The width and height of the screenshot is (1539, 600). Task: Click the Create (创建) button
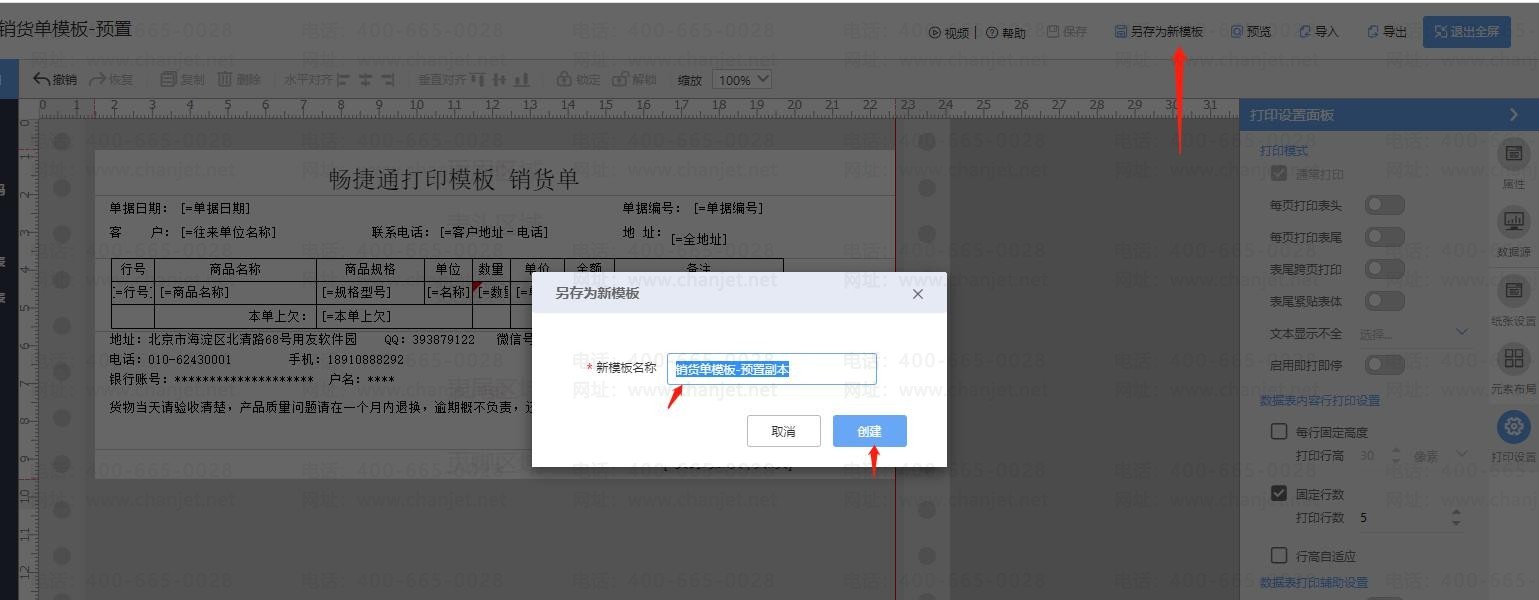[x=870, y=431]
